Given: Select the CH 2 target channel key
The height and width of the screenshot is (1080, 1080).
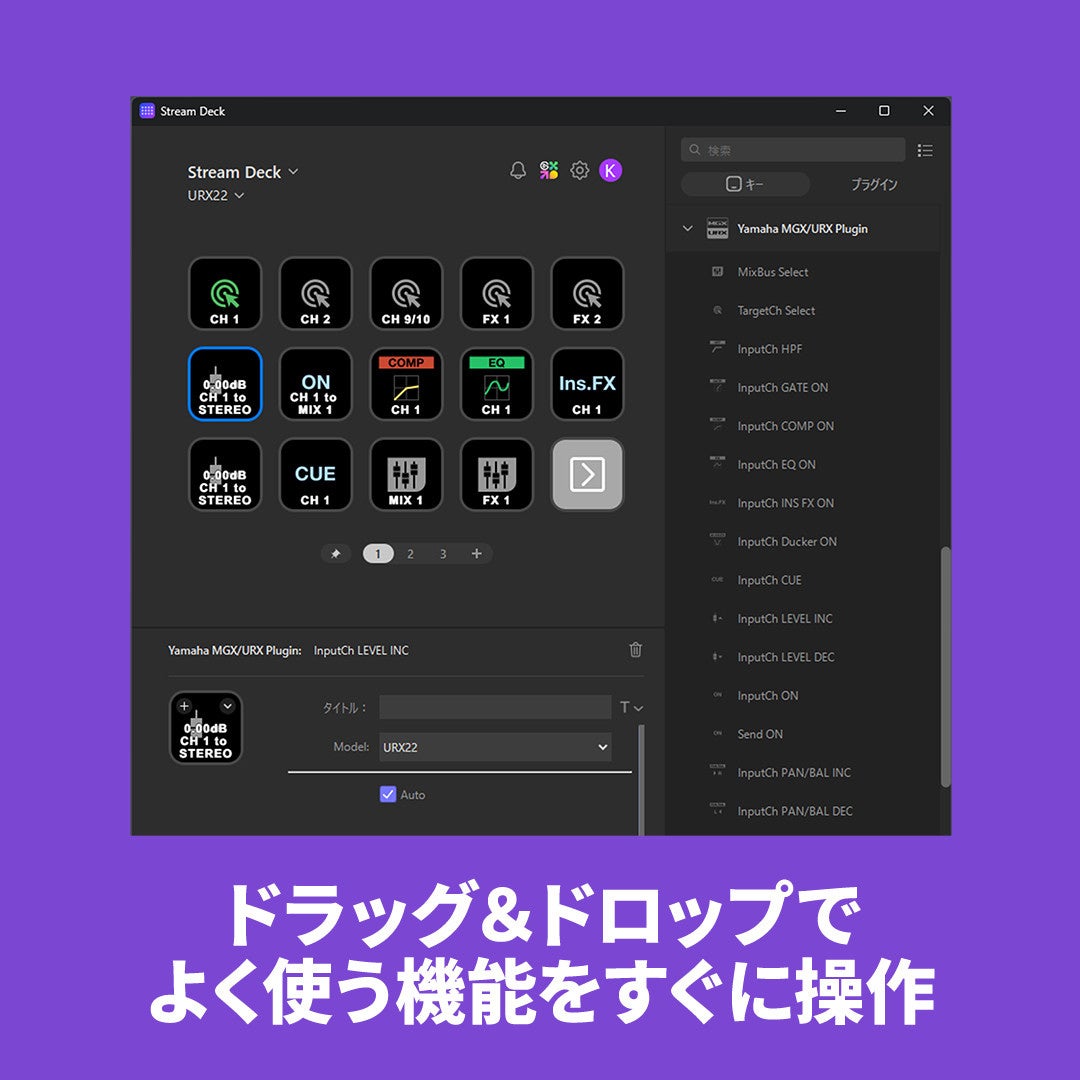Looking at the screenshot, I should tap(315, 293).
